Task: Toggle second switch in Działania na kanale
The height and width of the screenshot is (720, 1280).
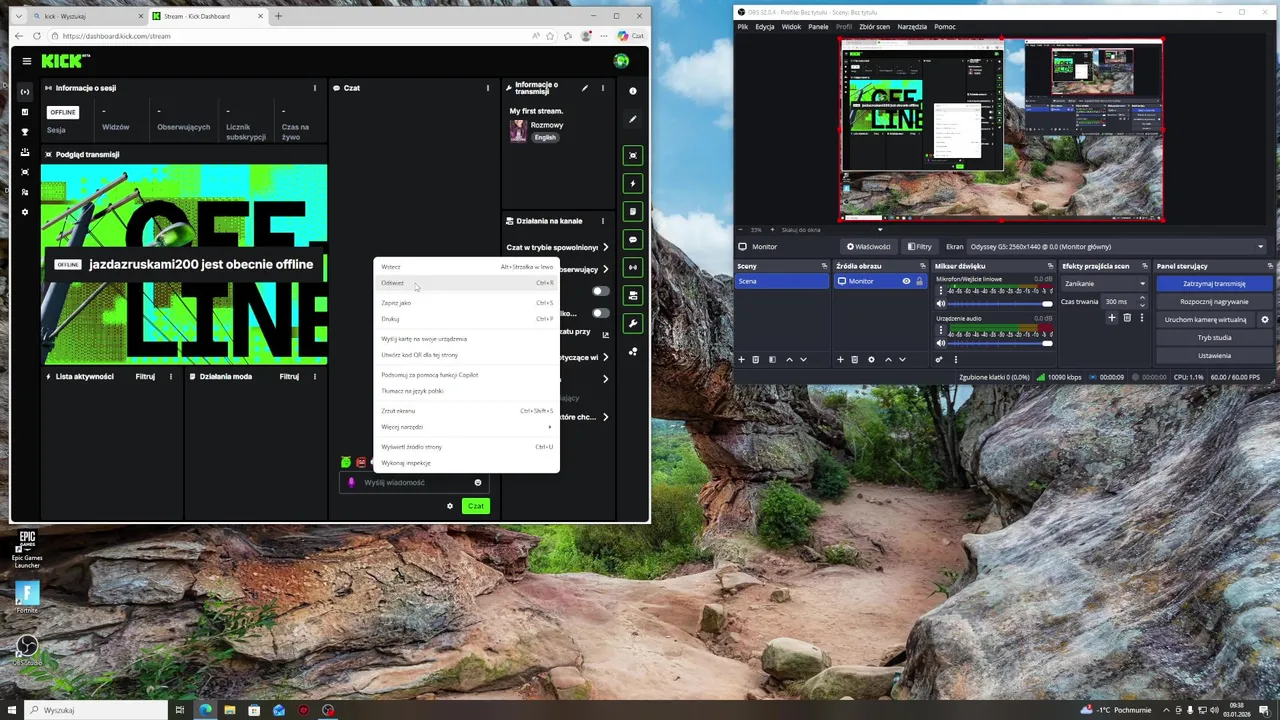Action: pos(600,313)
